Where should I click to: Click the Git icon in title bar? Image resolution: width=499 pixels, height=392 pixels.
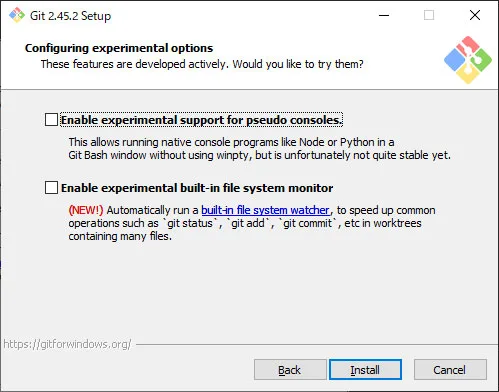(17, 15)
